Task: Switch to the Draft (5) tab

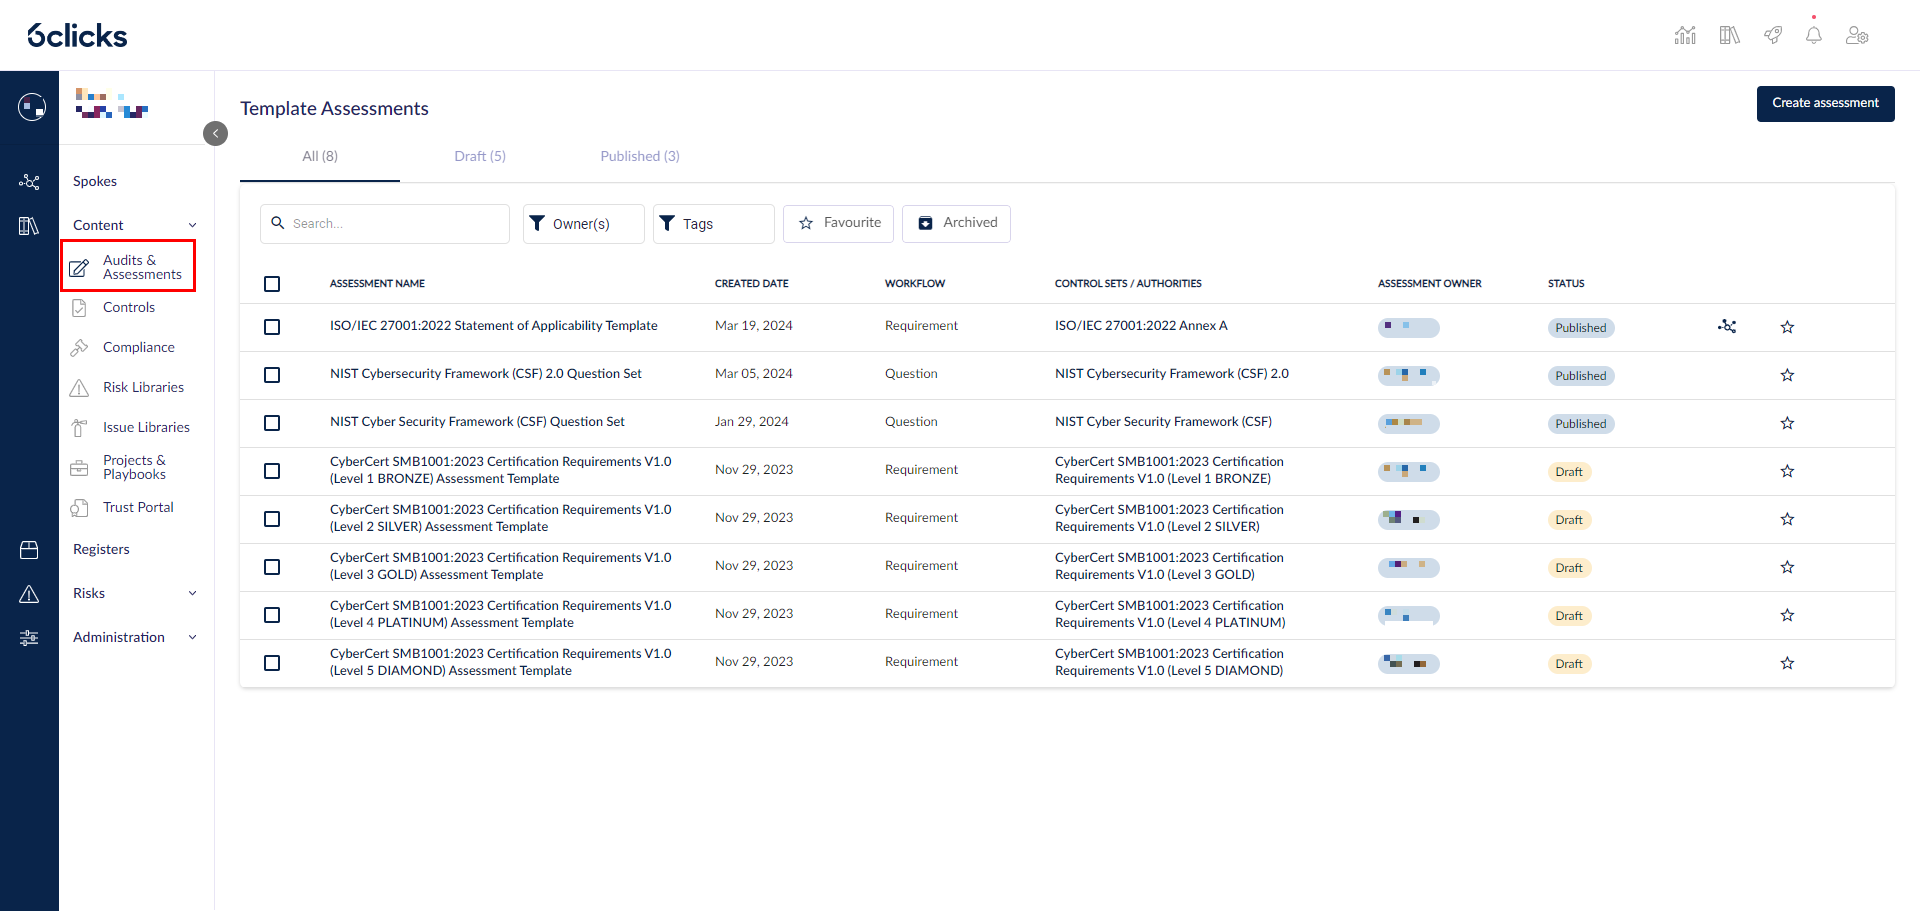Action: (x=480, y=156)
